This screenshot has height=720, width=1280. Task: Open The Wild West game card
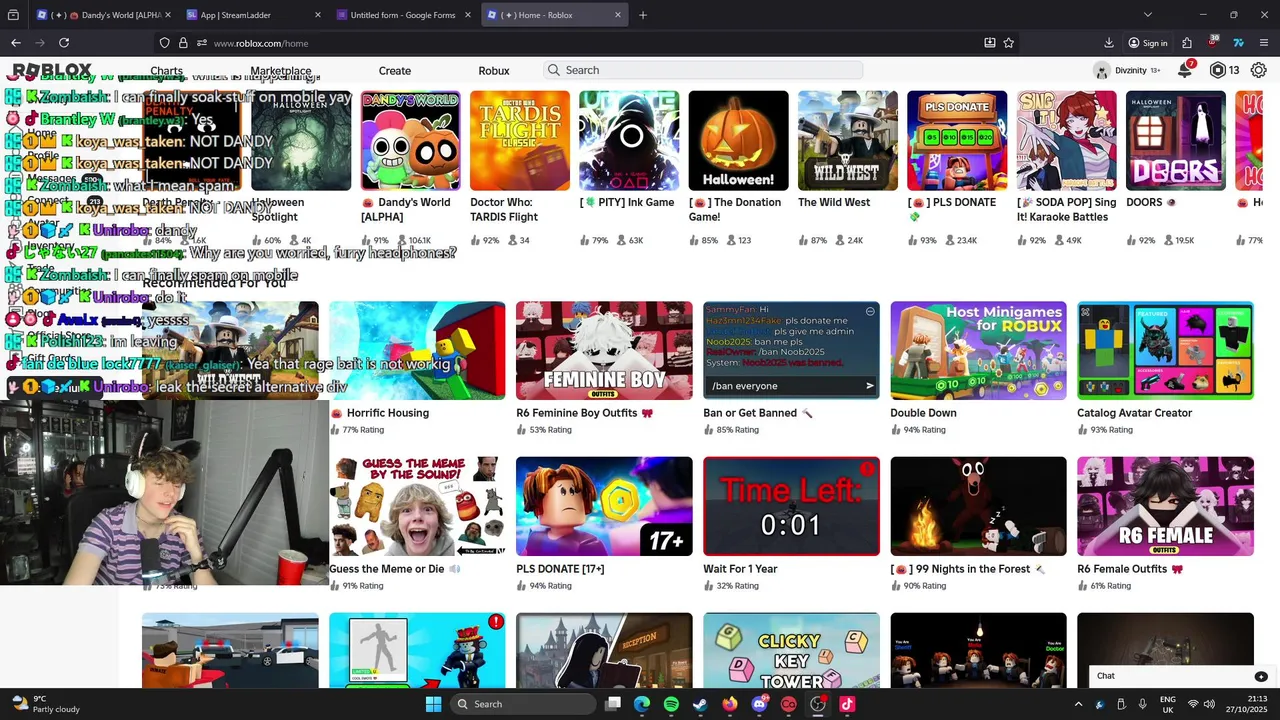tap(848, 140)
